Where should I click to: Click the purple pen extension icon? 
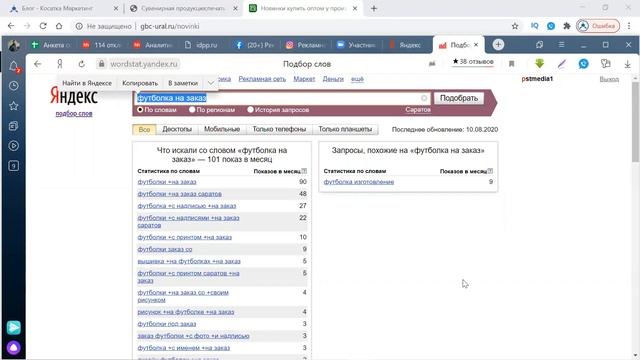[x=562, y=64]
